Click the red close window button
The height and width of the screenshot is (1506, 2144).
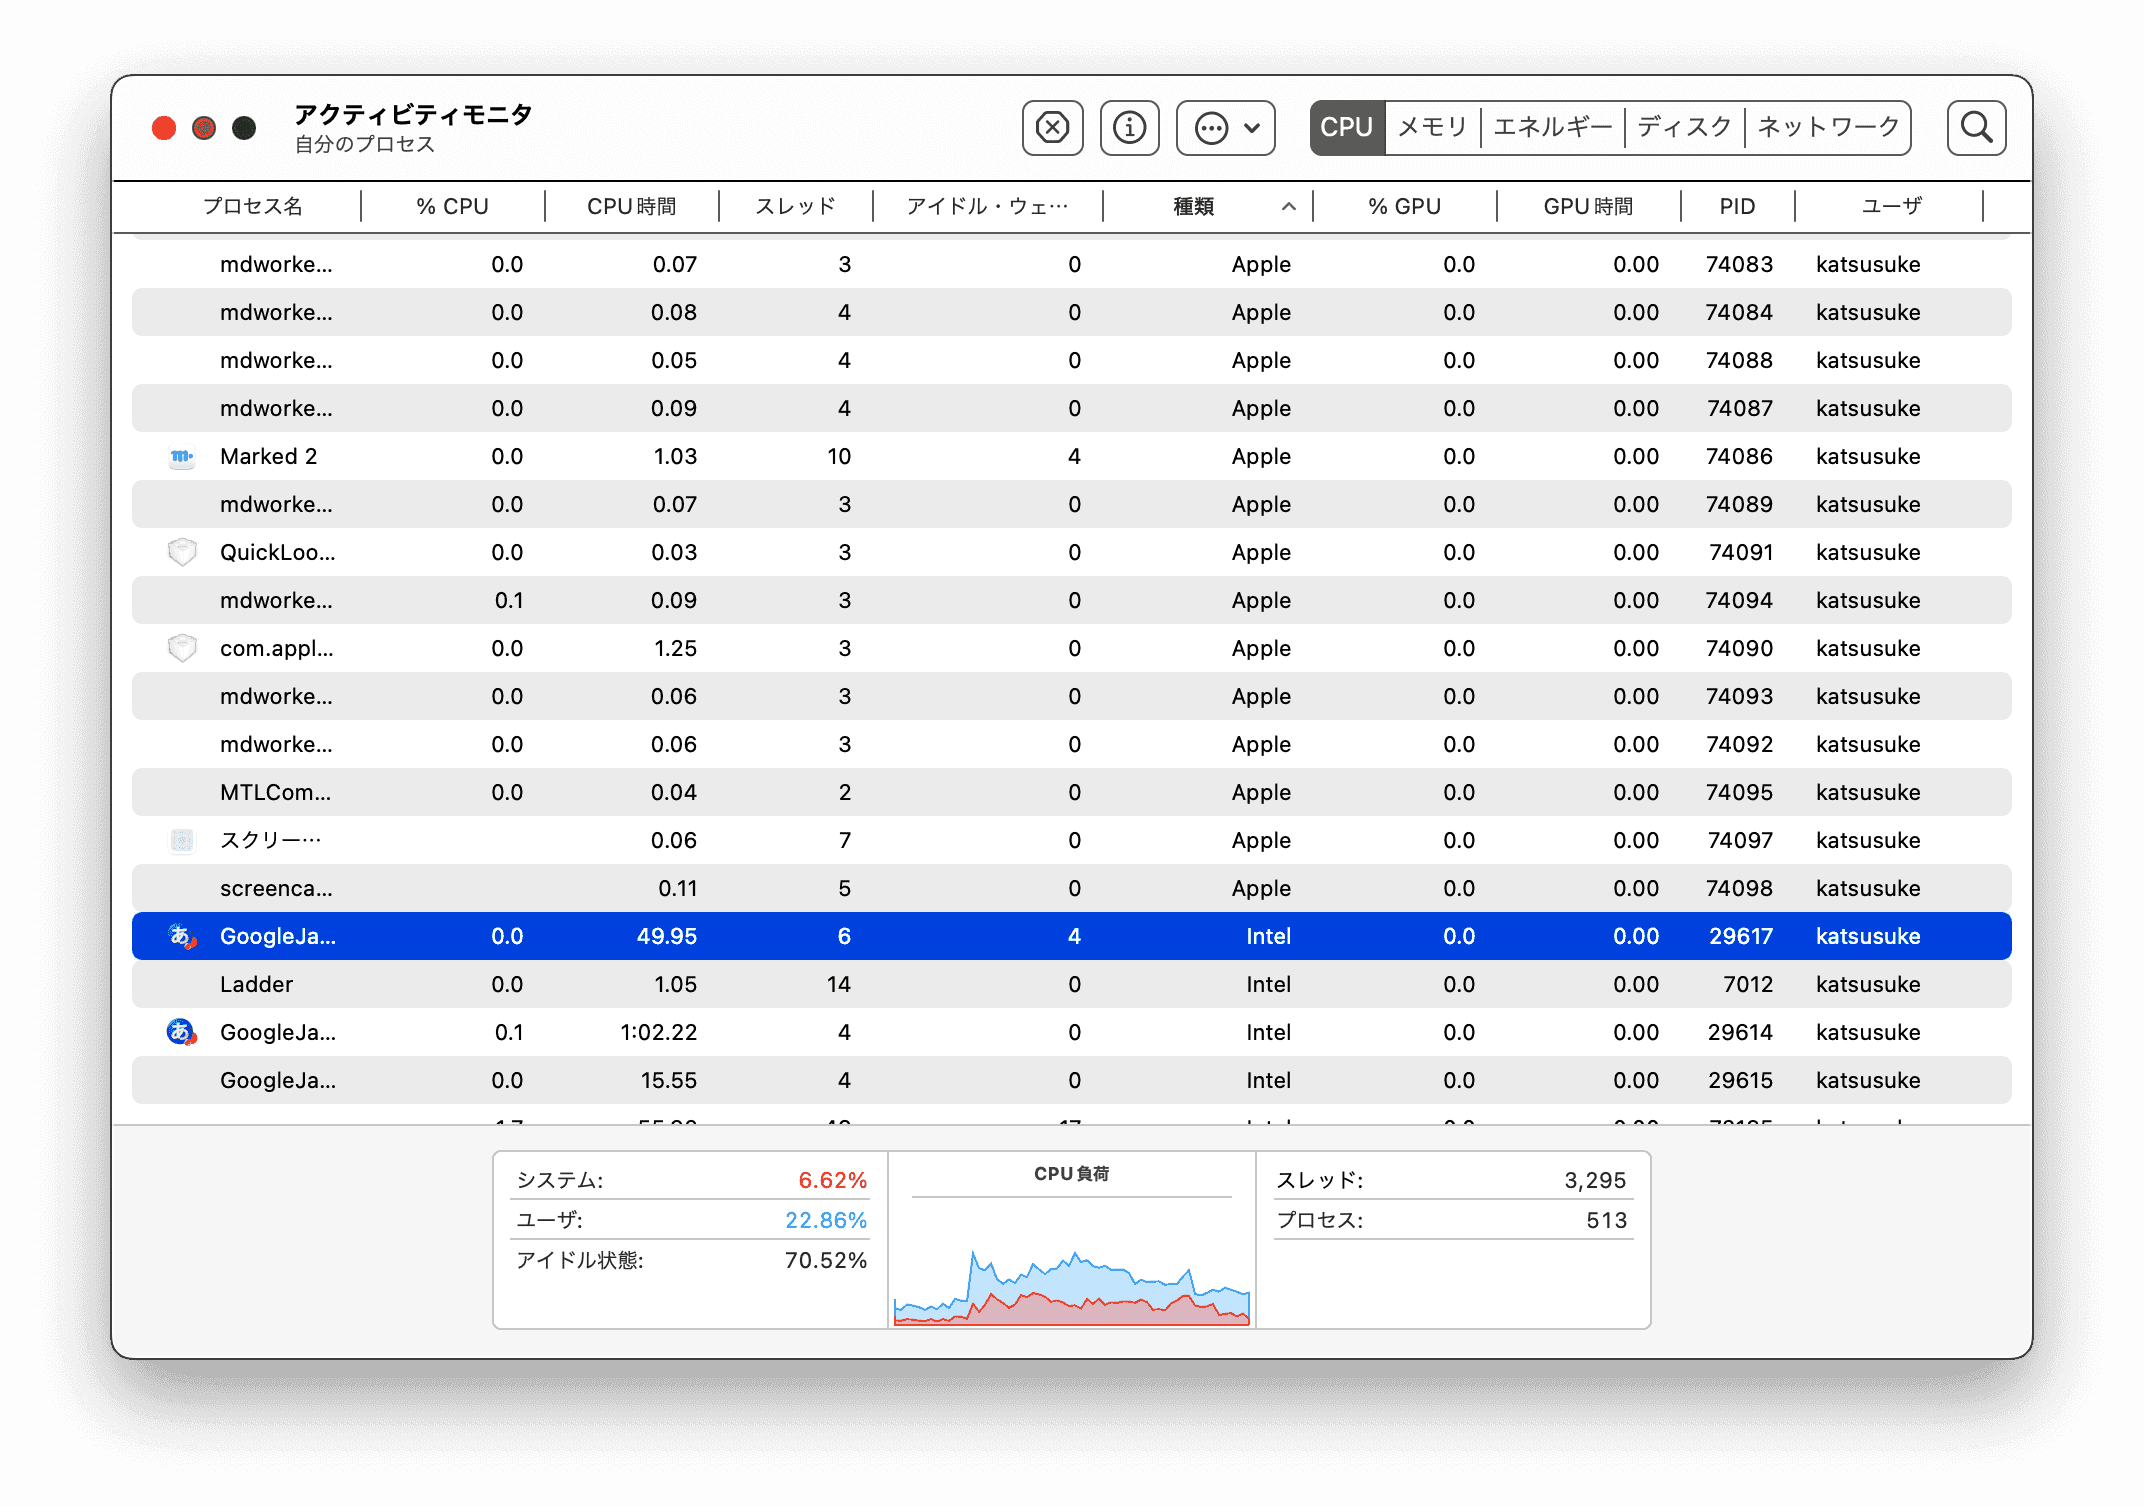164,128
